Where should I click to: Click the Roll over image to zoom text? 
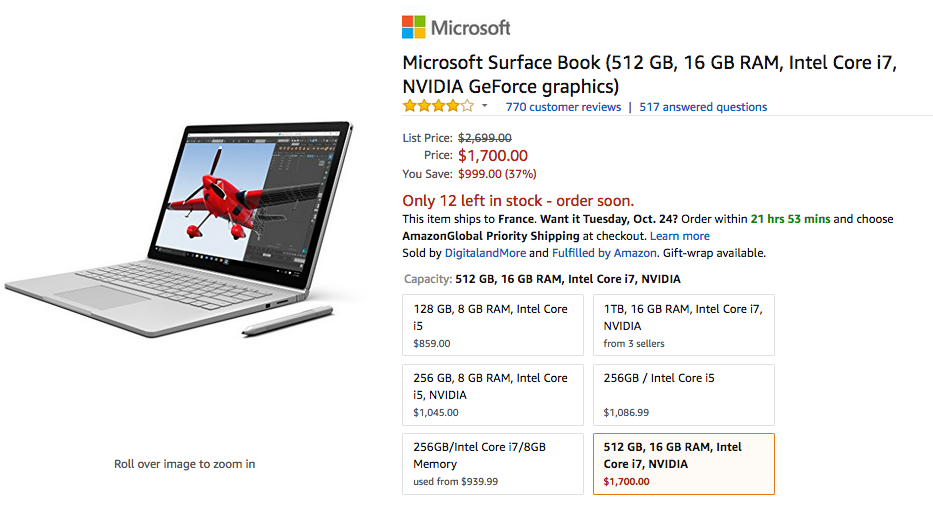(x=184, y=464)
